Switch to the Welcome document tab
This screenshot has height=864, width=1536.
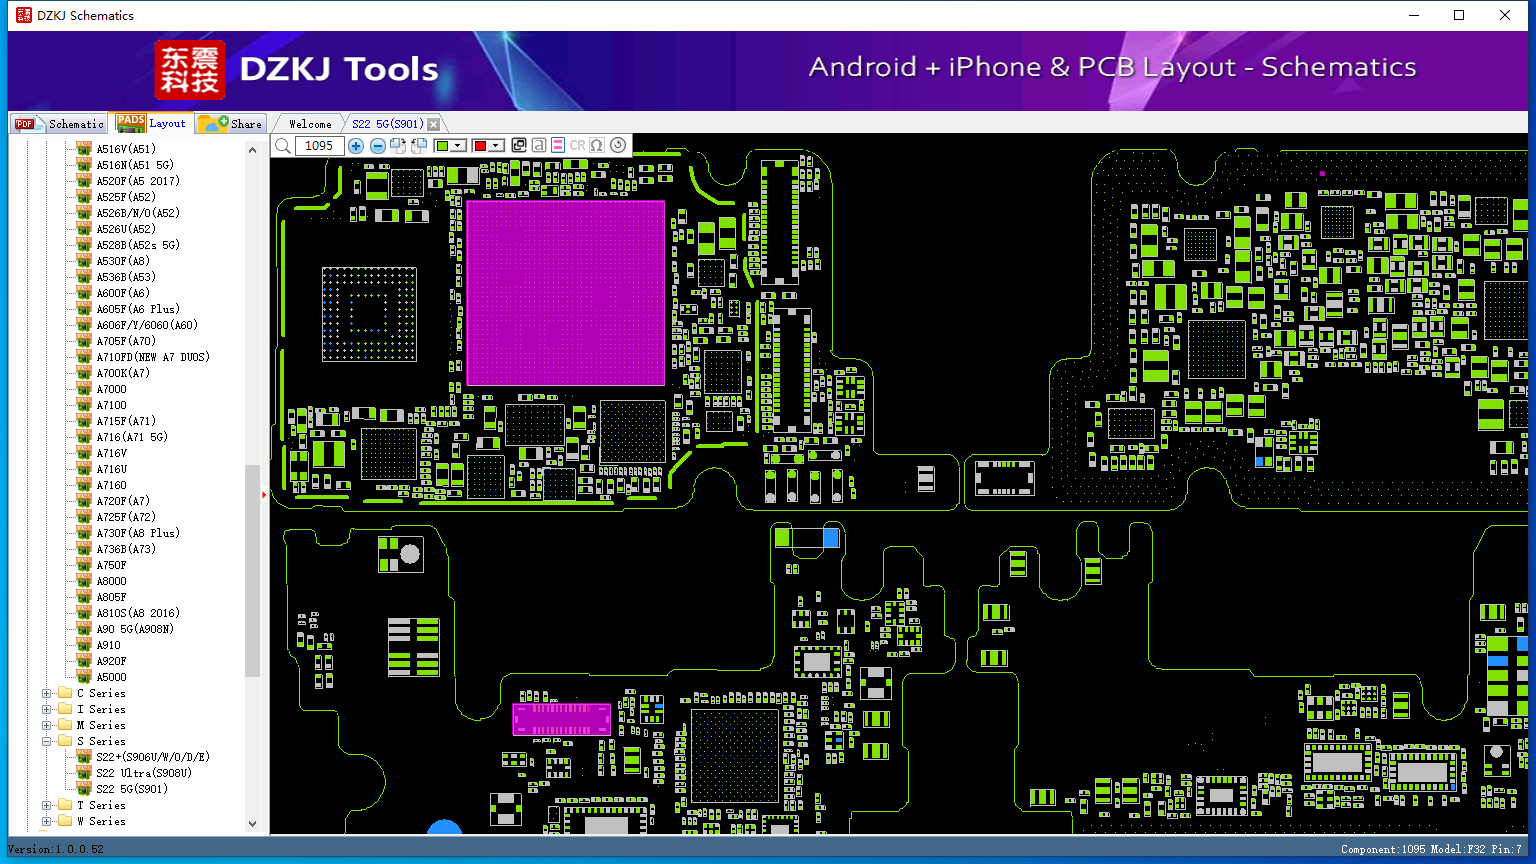(310, 124)
